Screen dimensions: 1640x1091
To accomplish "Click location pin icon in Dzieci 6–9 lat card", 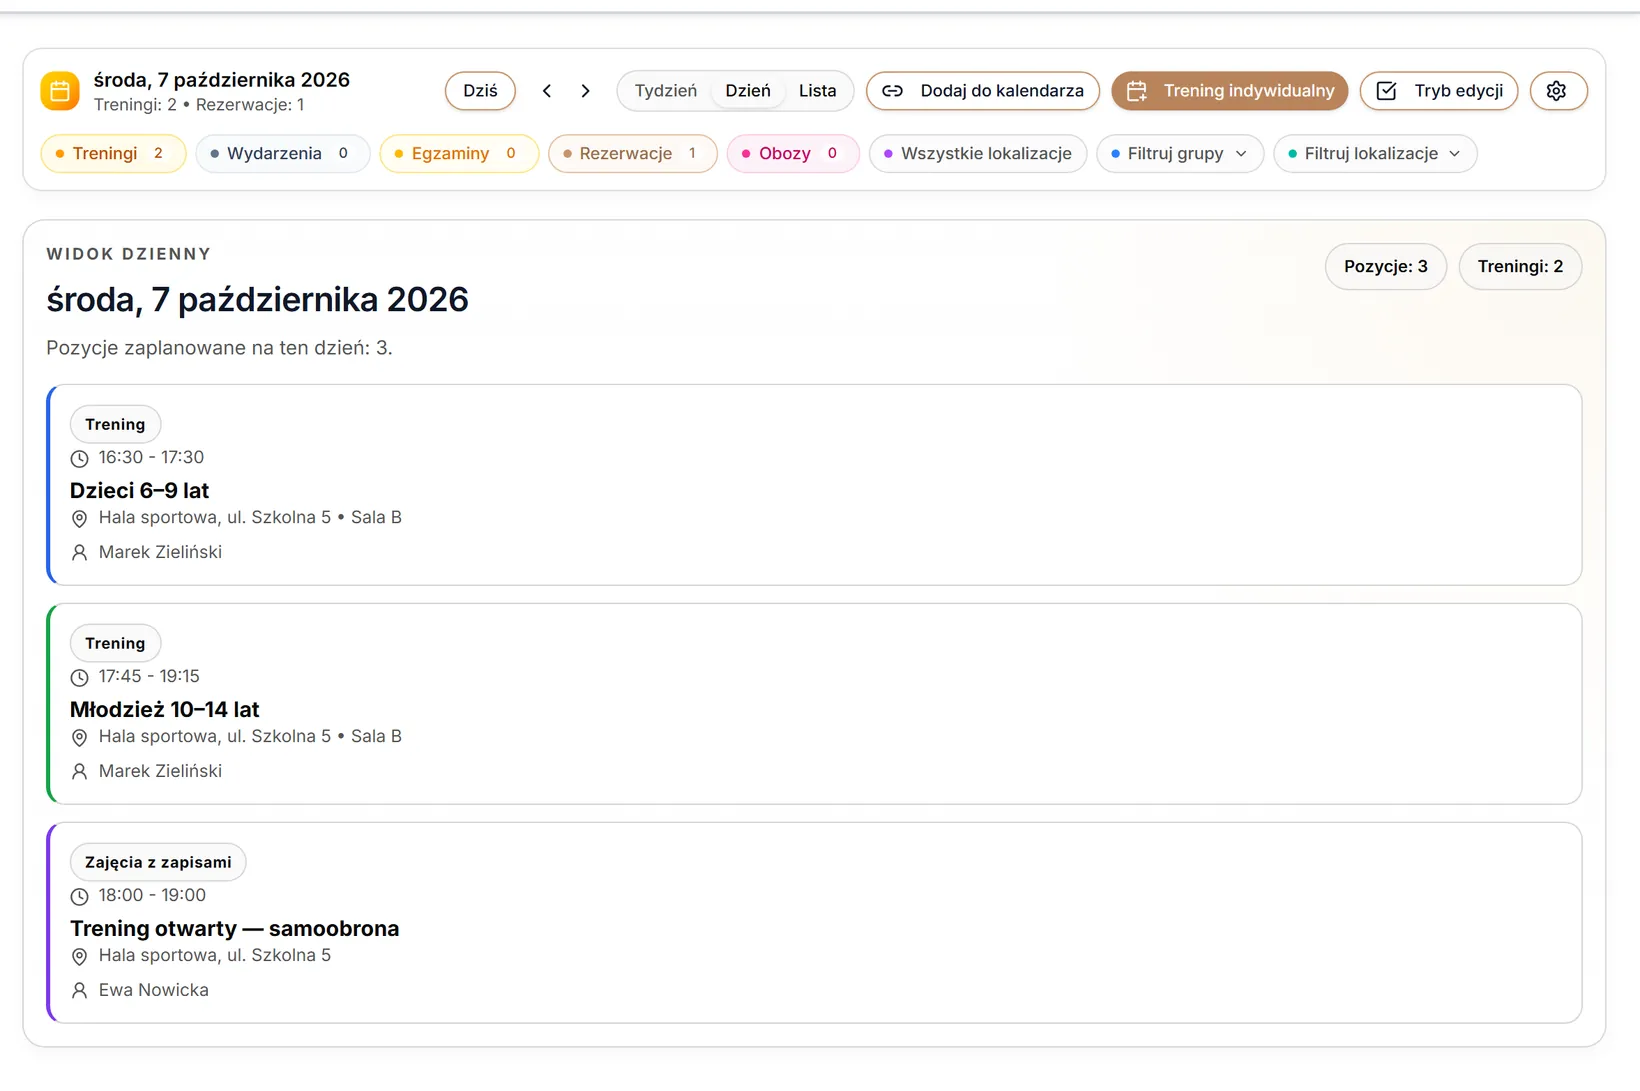I will [80, 518].
